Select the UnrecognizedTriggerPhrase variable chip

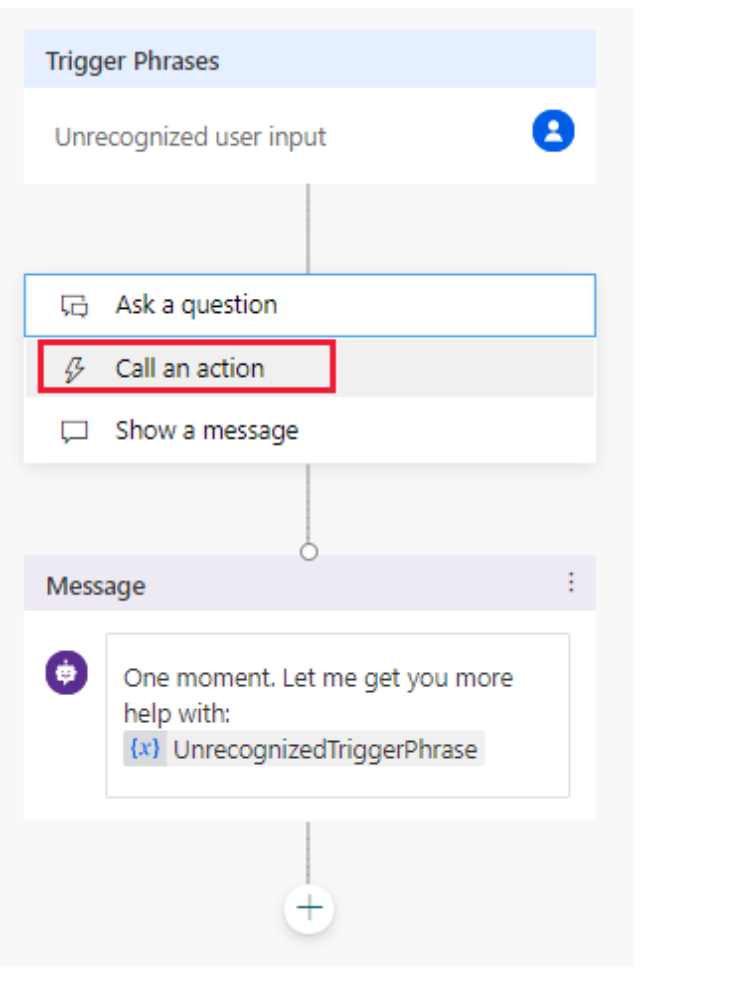(x=324, y=749)
